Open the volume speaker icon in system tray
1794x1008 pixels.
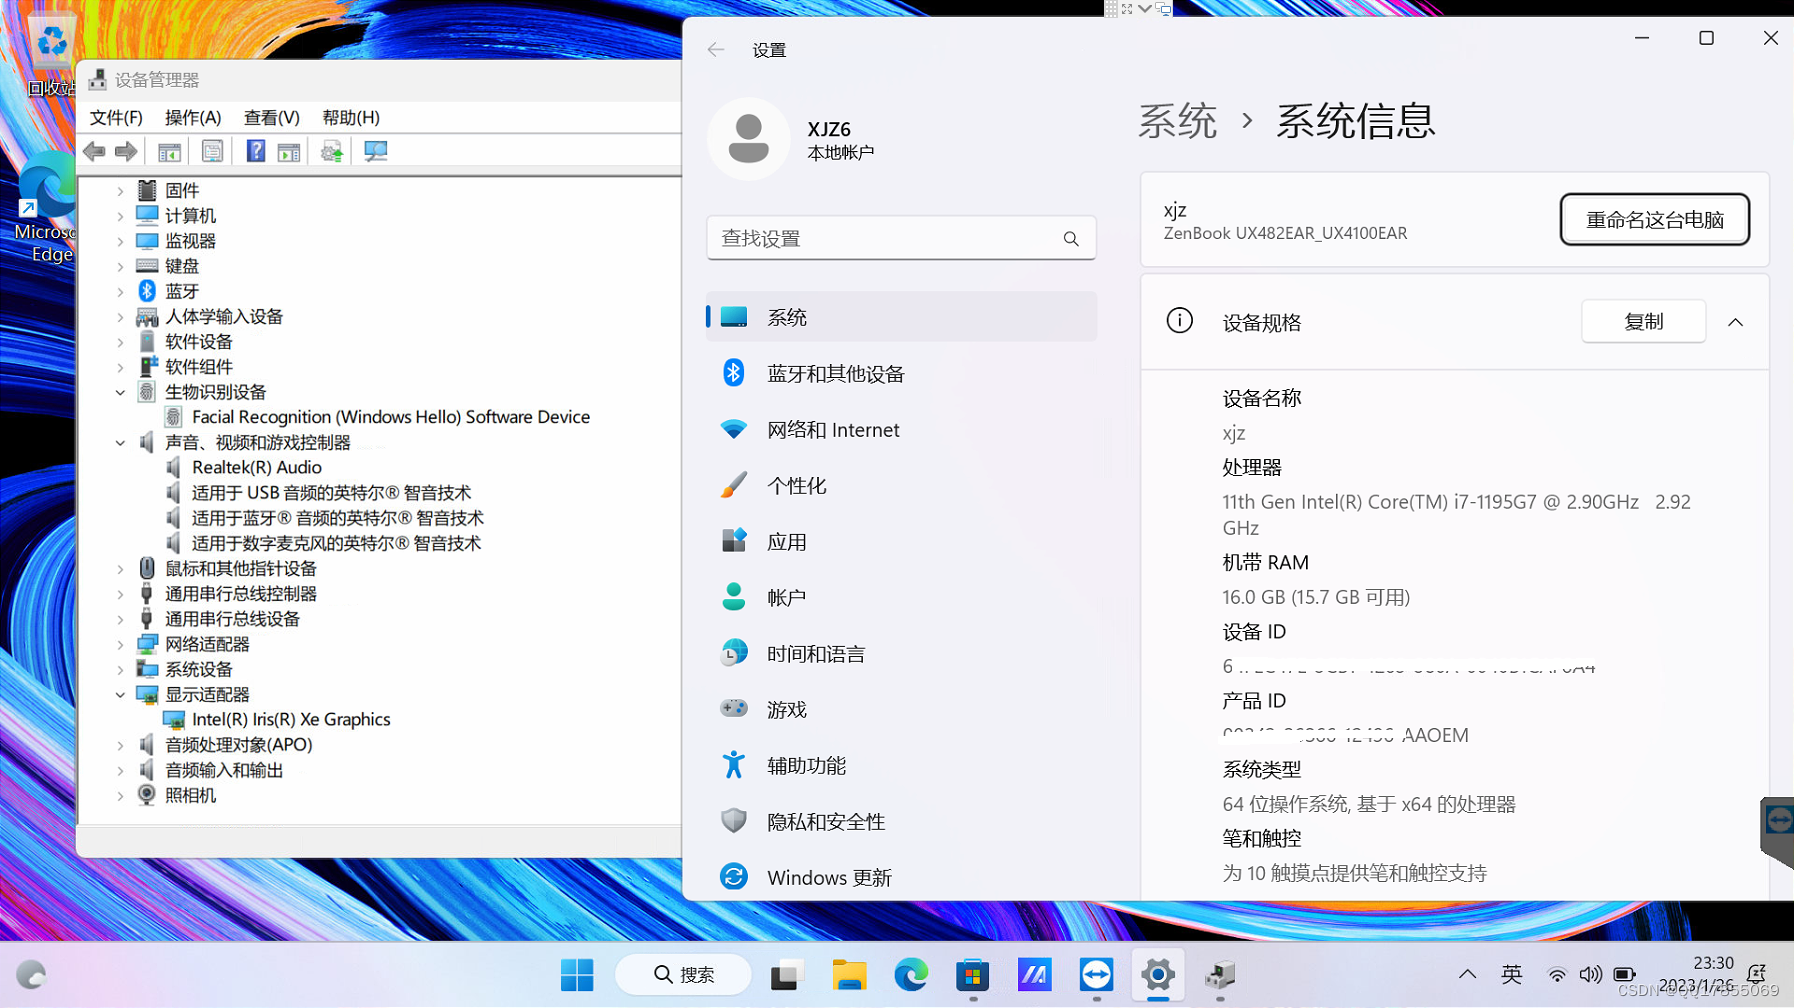(1590, 974)
